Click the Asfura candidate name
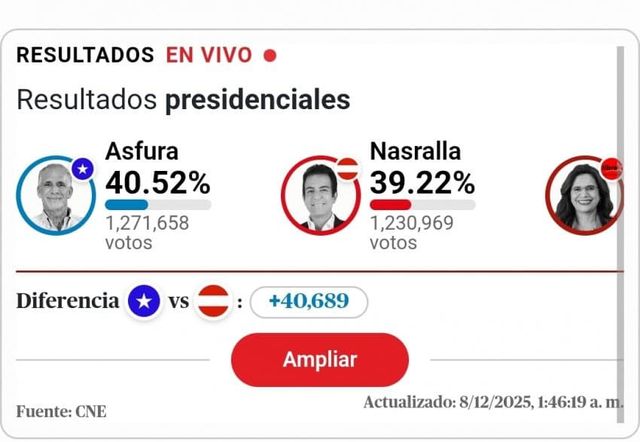The image size is (640, 442). (142, 152)
